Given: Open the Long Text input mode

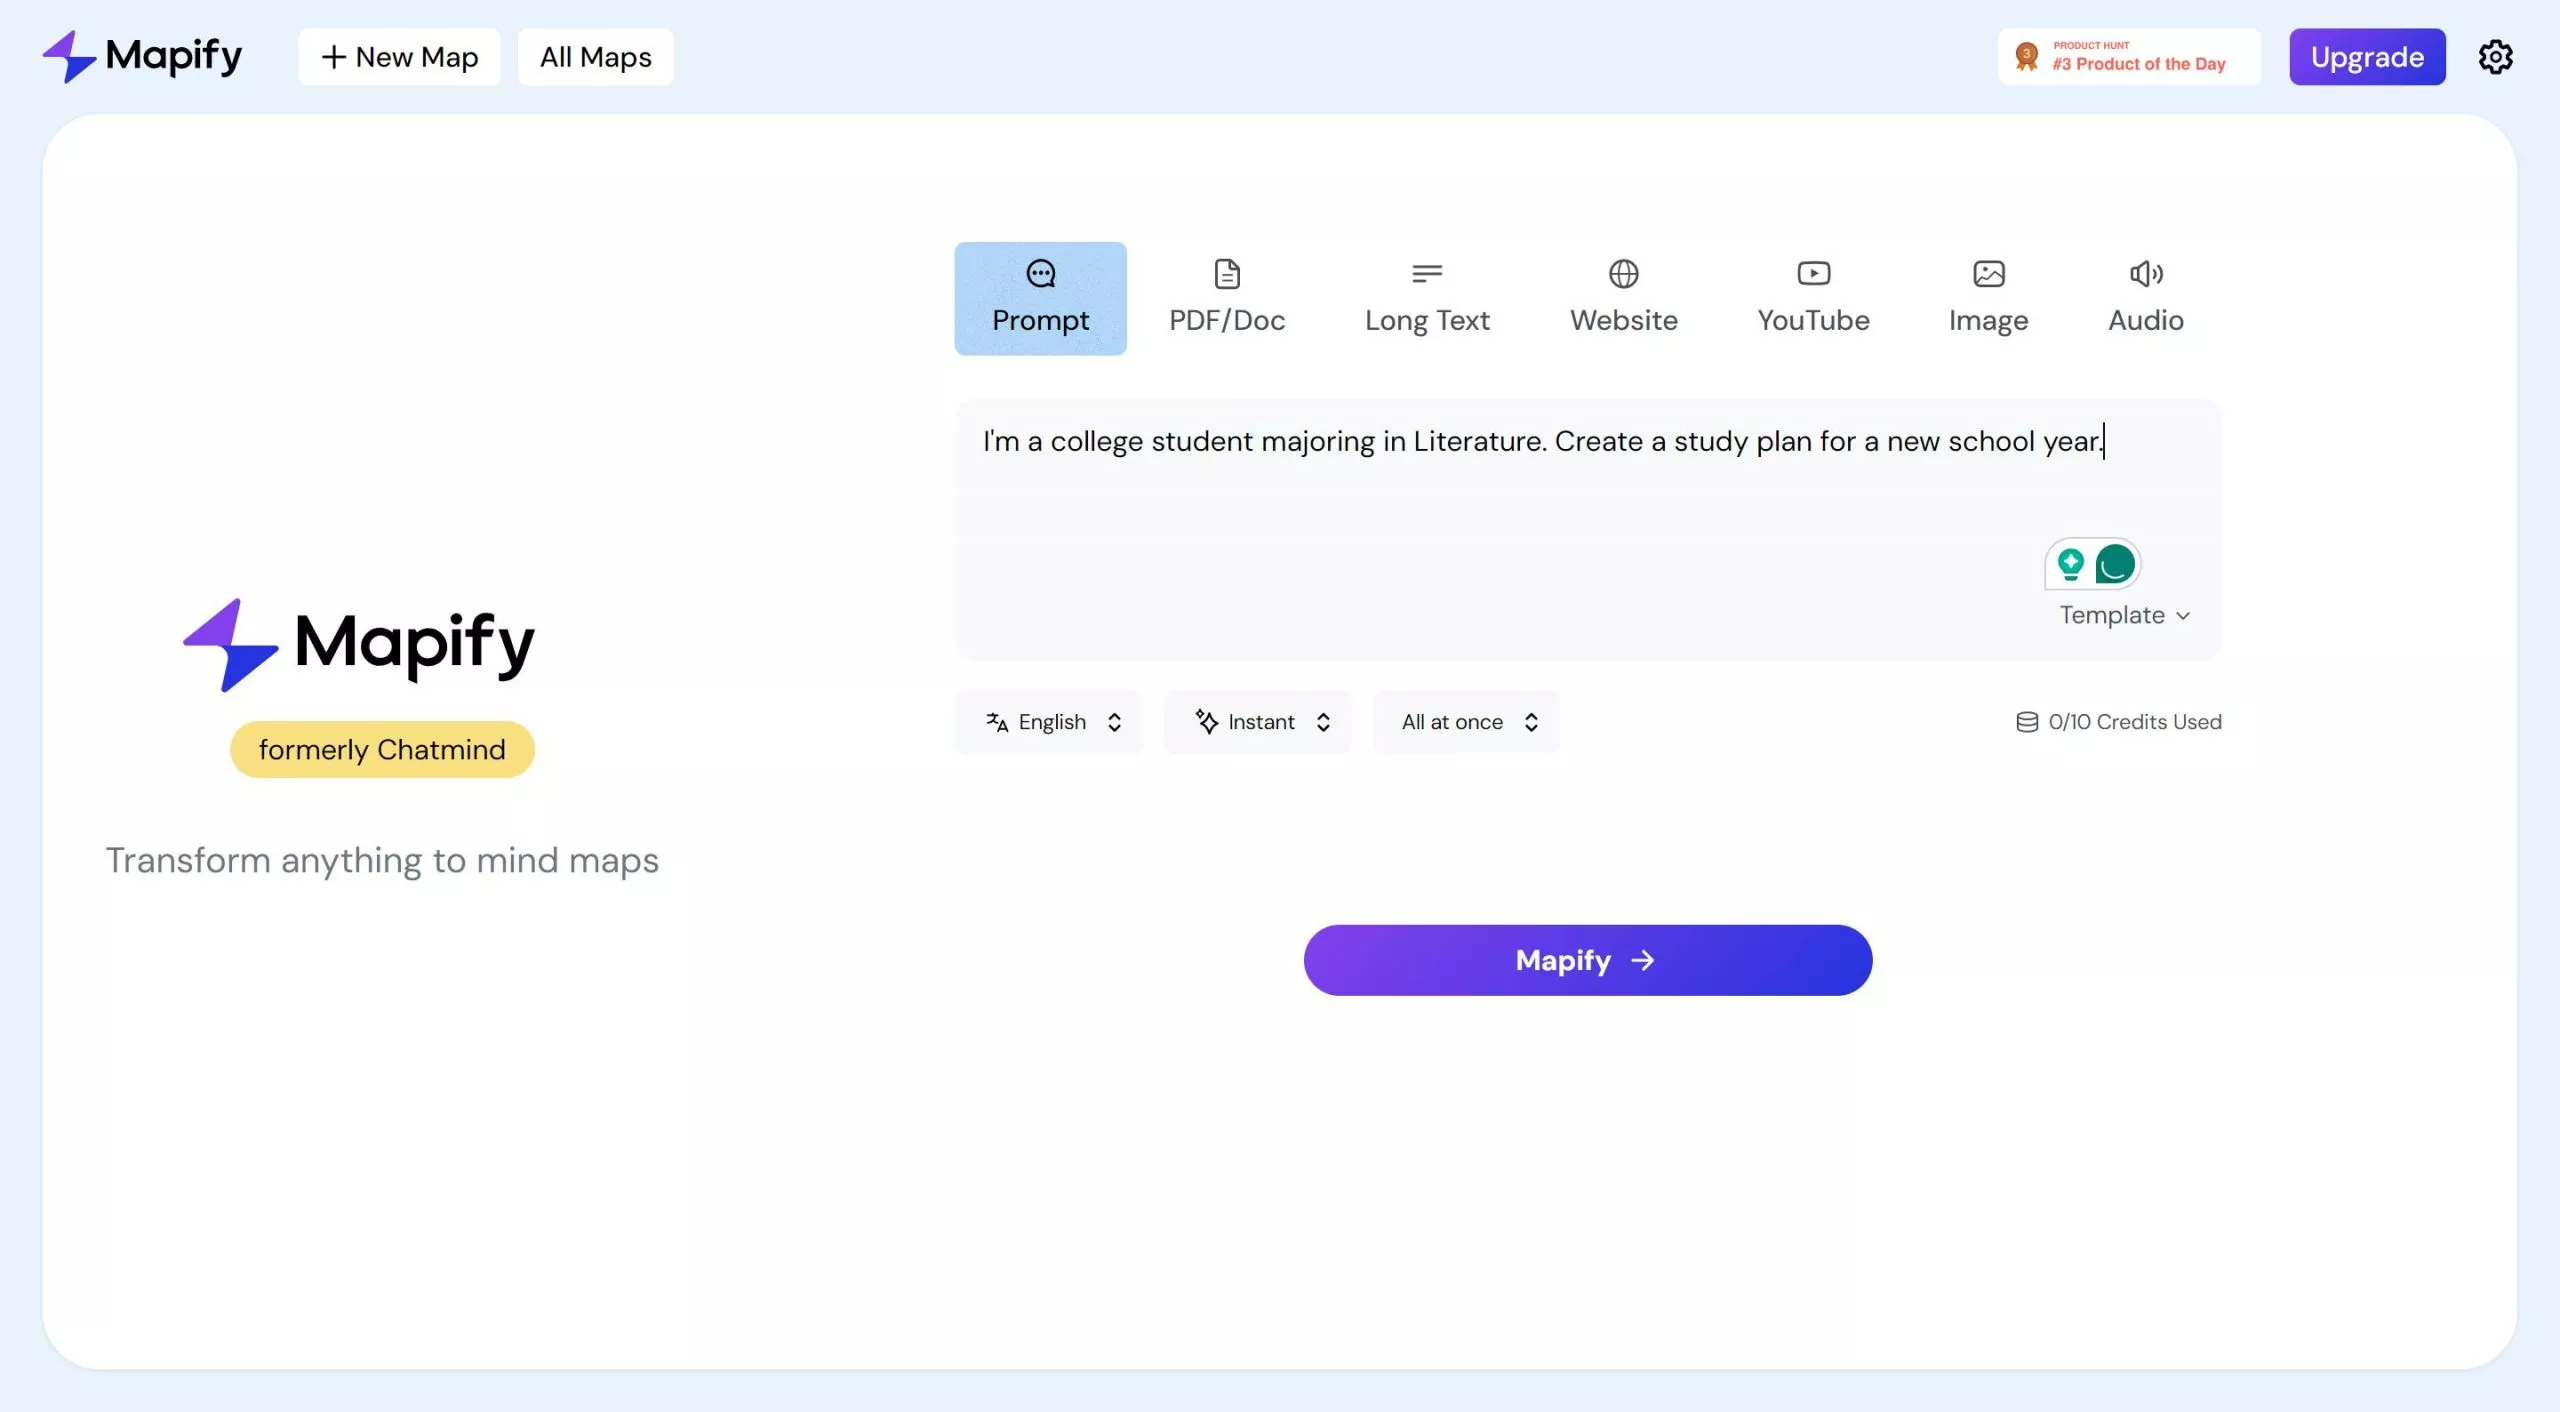Looking at the screenshot, I should [1426, 297].
